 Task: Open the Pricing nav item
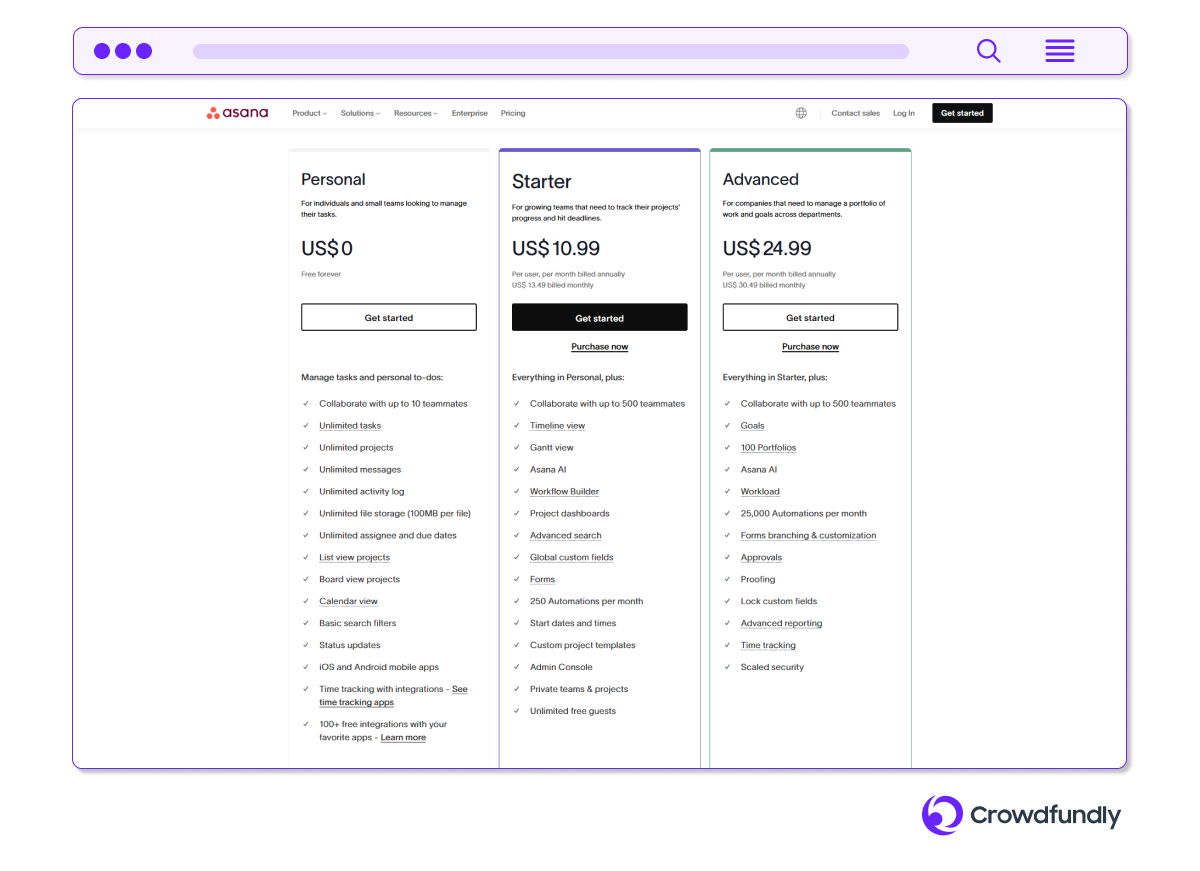[513, 113]
